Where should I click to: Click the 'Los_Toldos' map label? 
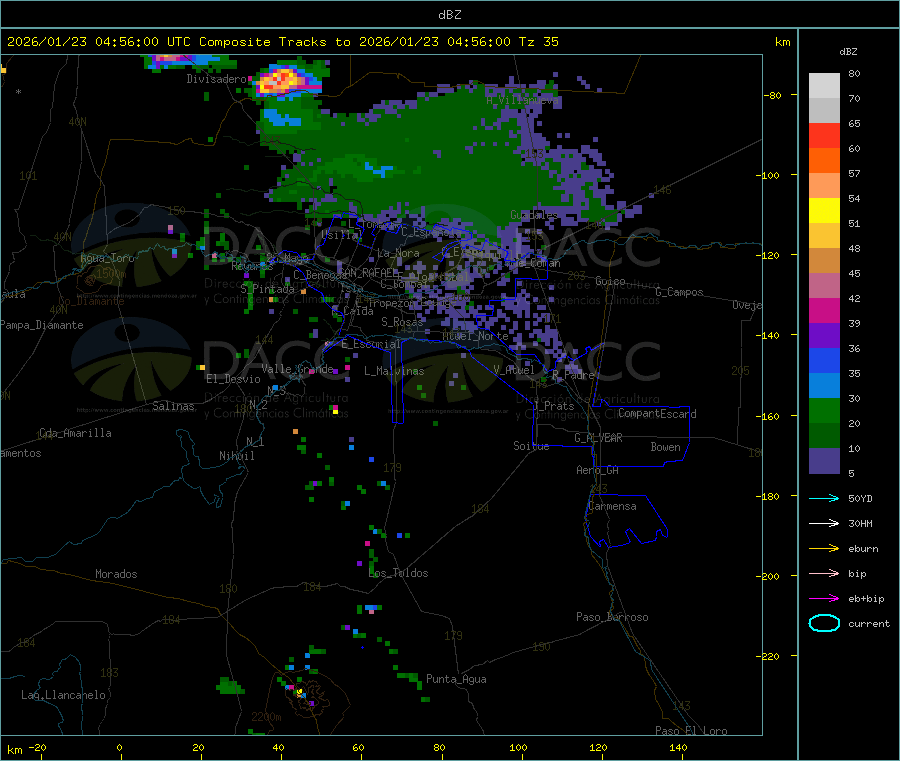(x=398, y=573)
